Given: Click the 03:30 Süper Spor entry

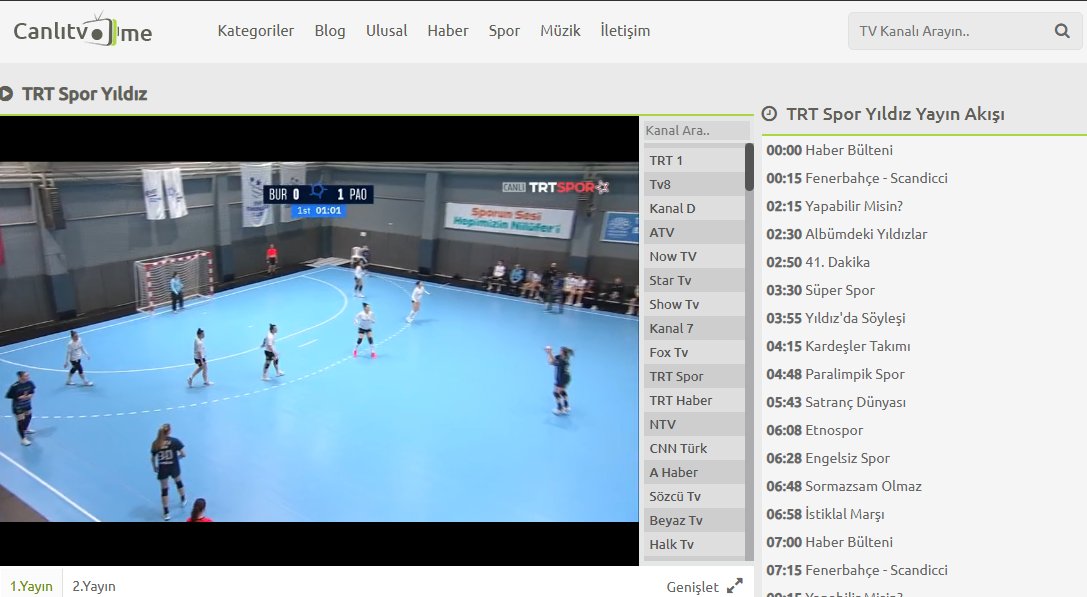Looking at the screenshot, I should point(820,290).
